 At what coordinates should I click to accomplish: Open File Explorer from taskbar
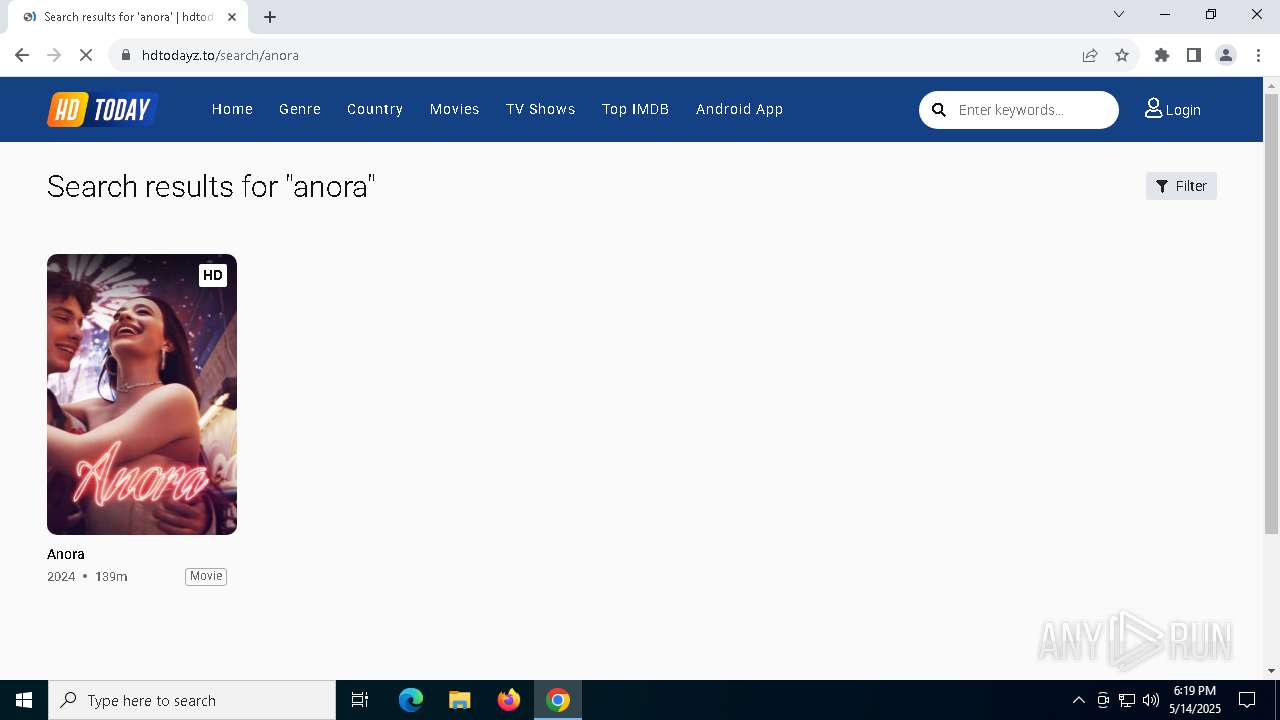459,700
